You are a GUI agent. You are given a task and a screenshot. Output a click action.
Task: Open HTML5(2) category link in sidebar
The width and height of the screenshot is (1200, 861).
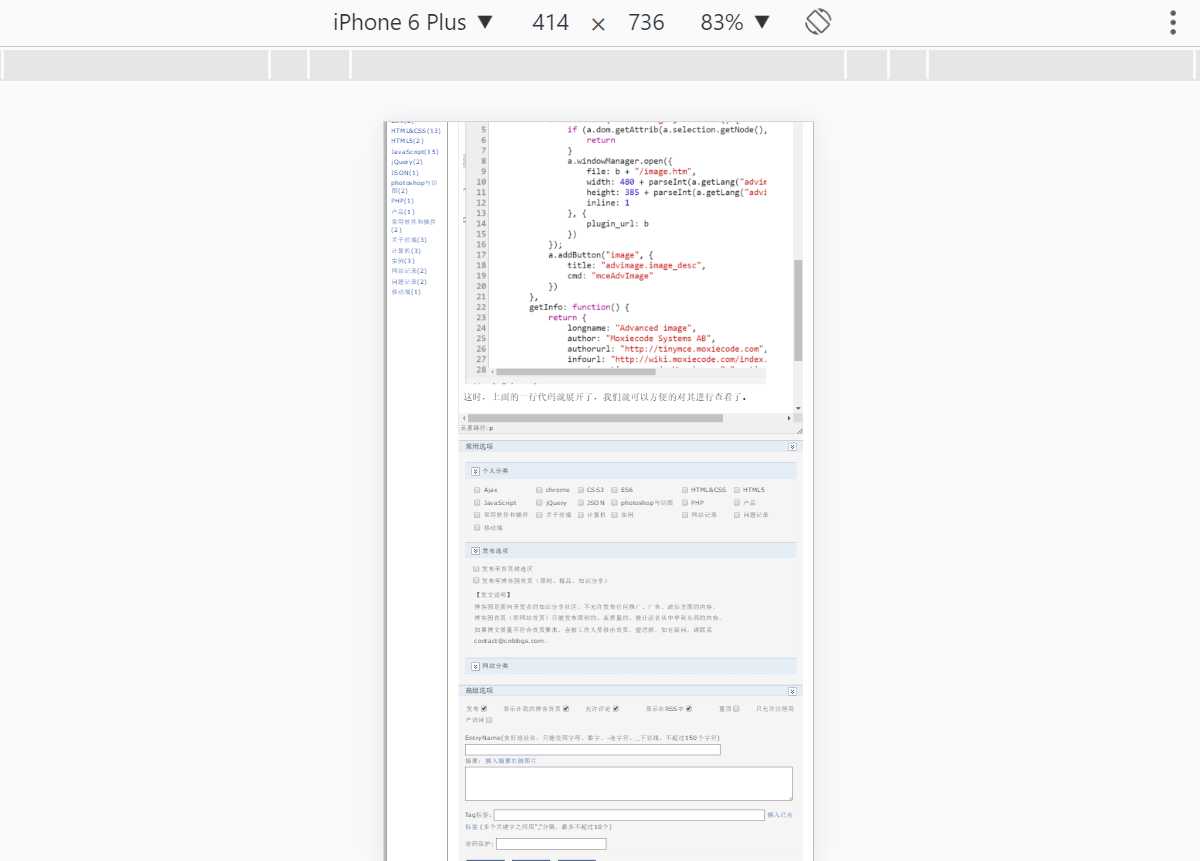point(408,141)
